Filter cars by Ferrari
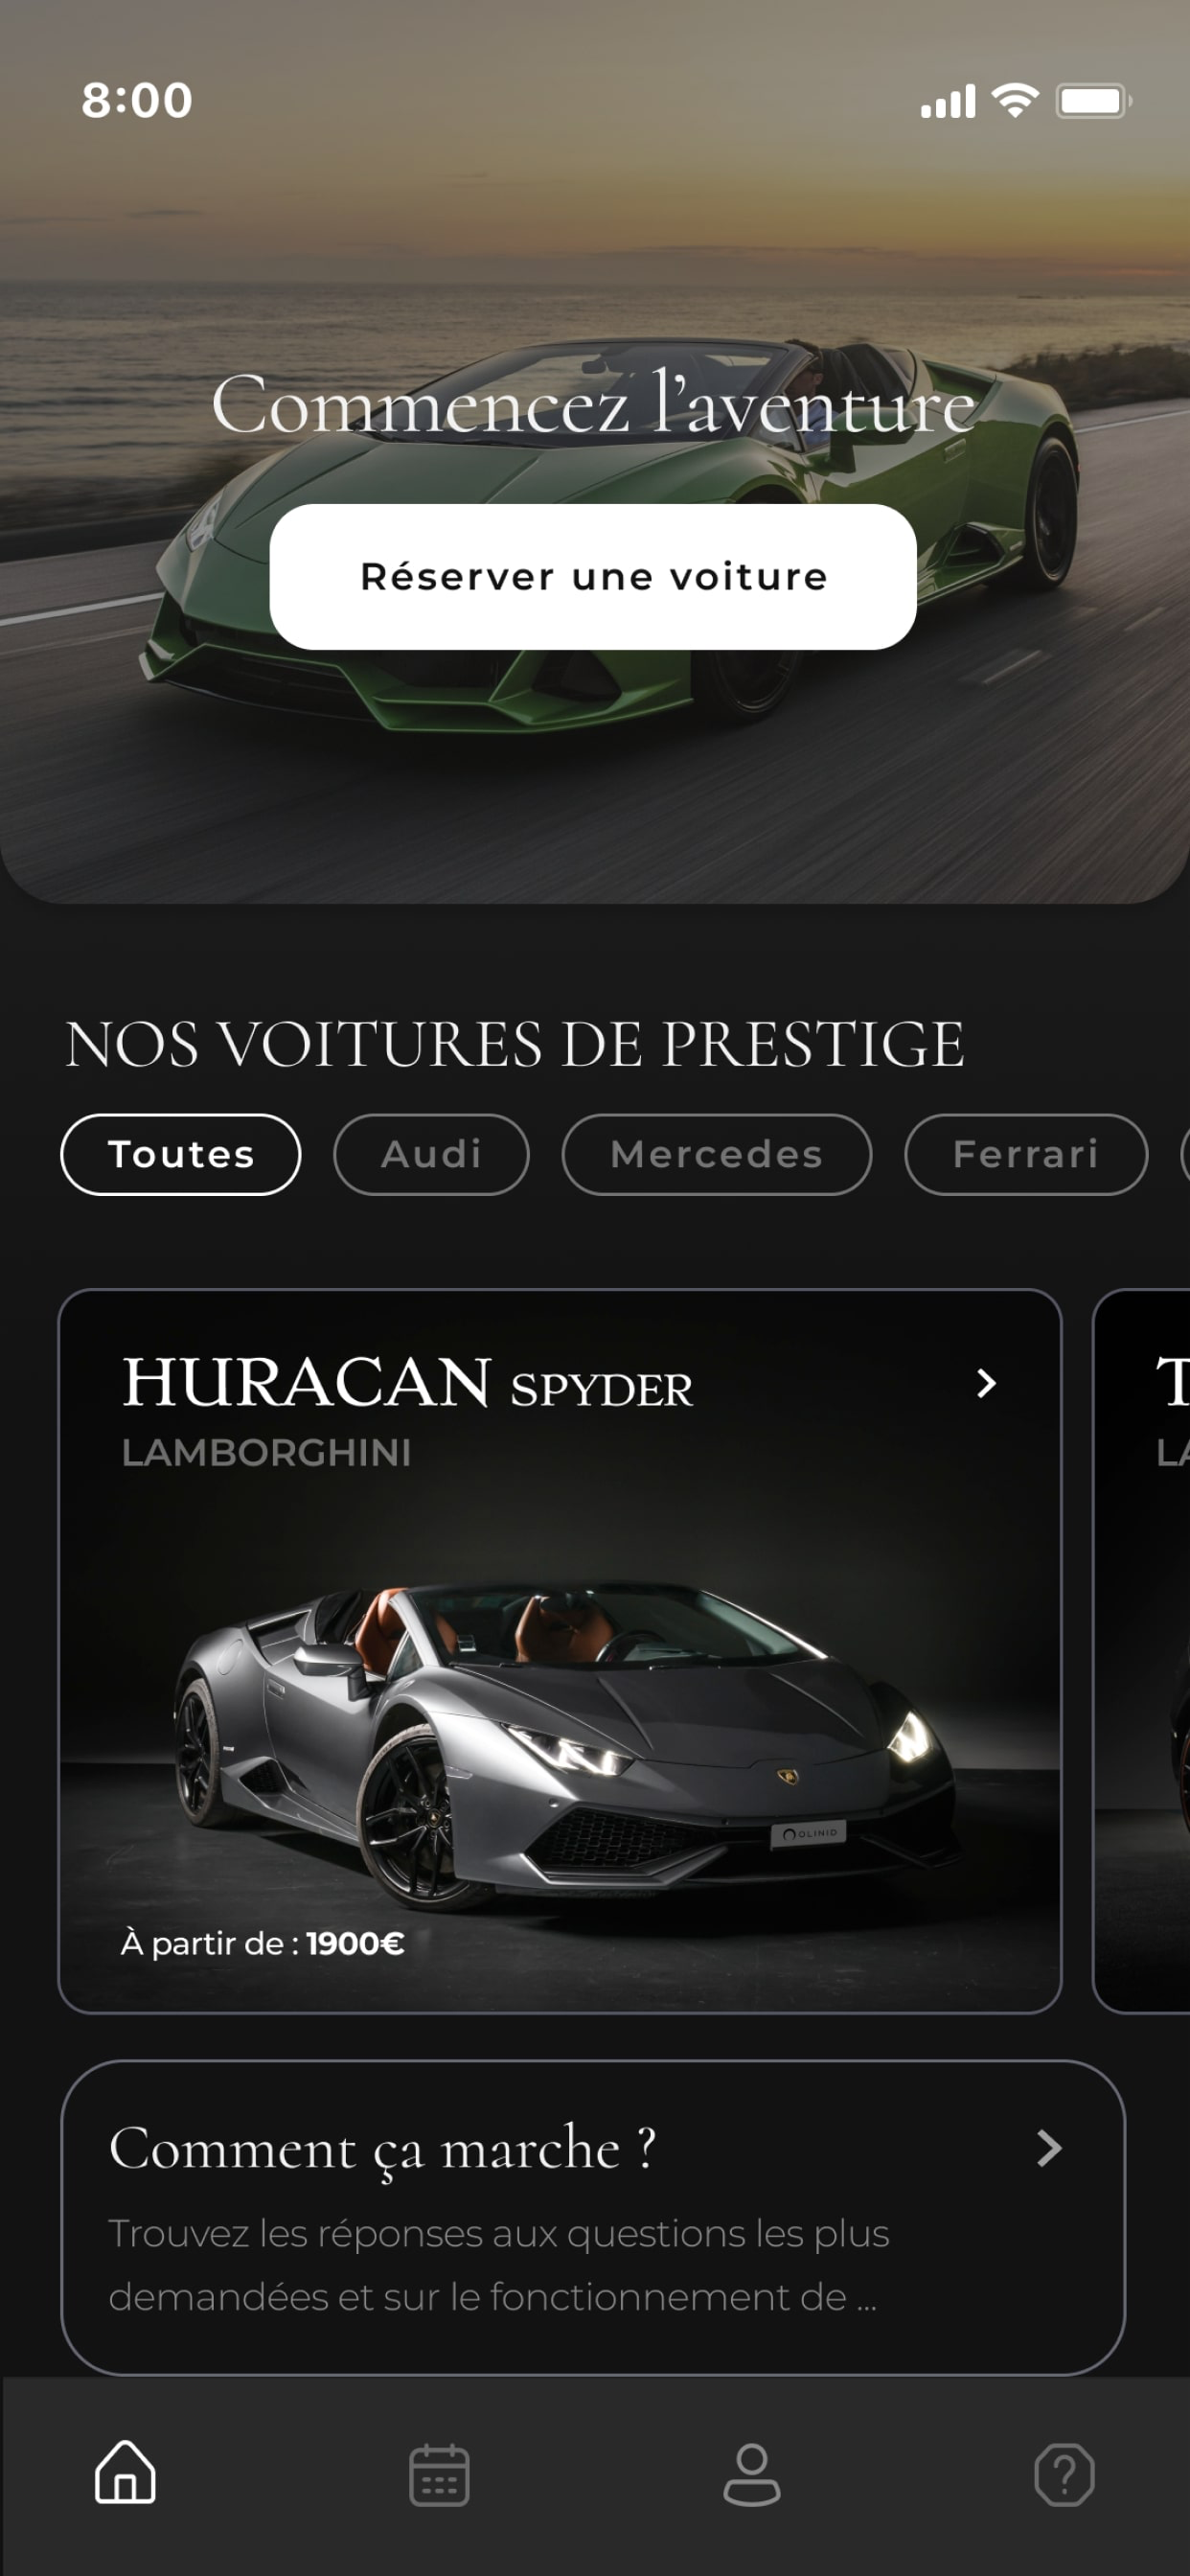1190x2576 pixels. 1026,1154
